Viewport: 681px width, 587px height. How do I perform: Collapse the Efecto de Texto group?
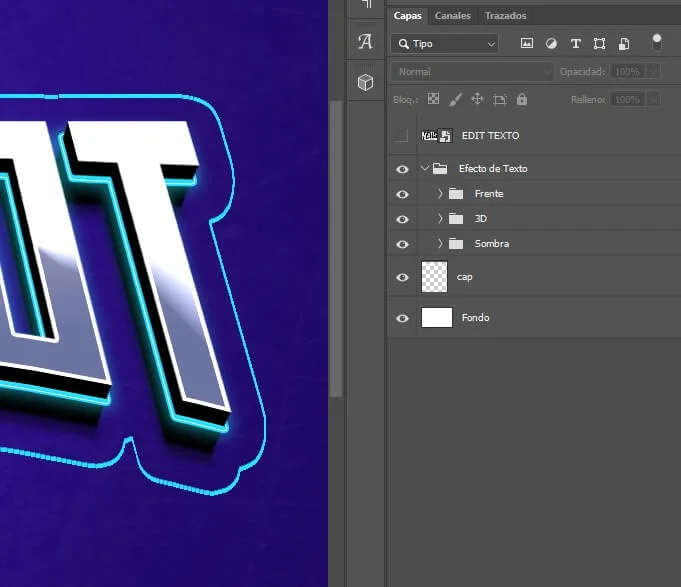click(425, 169)
